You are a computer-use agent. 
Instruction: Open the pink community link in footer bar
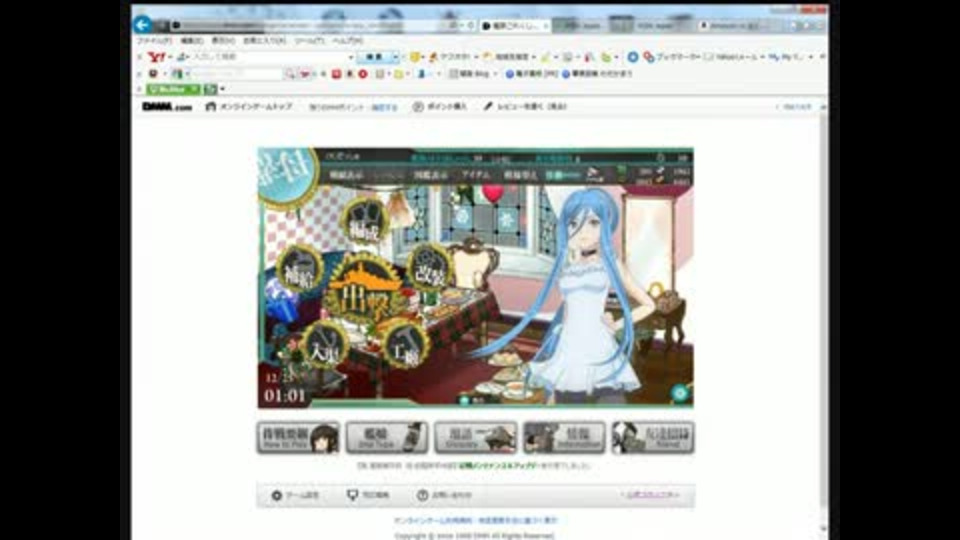coord(651,495)
